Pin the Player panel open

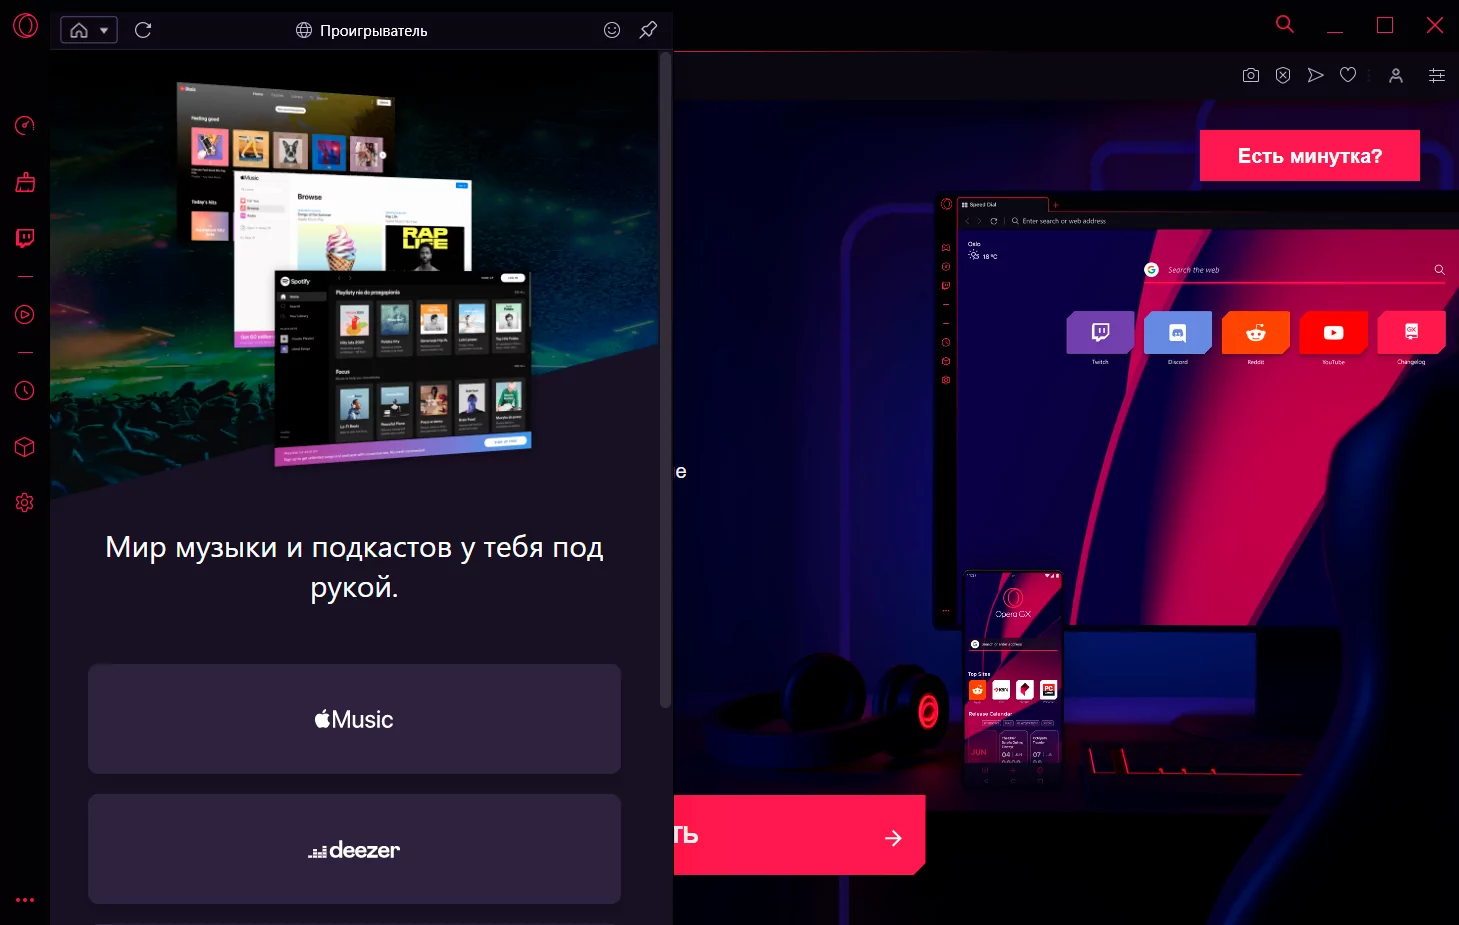pyautogui.click(x=648, y=30)
